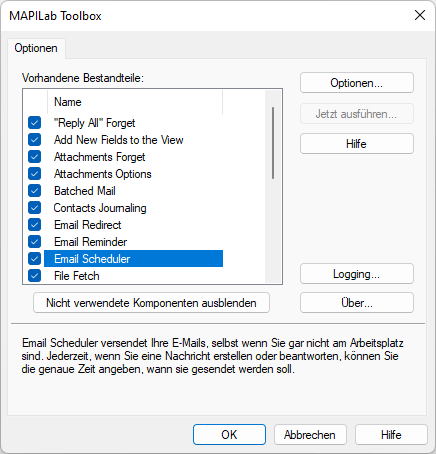Toggle the File Fetch checkbox
The image size is (436, 454).
[x=35, y=276]
